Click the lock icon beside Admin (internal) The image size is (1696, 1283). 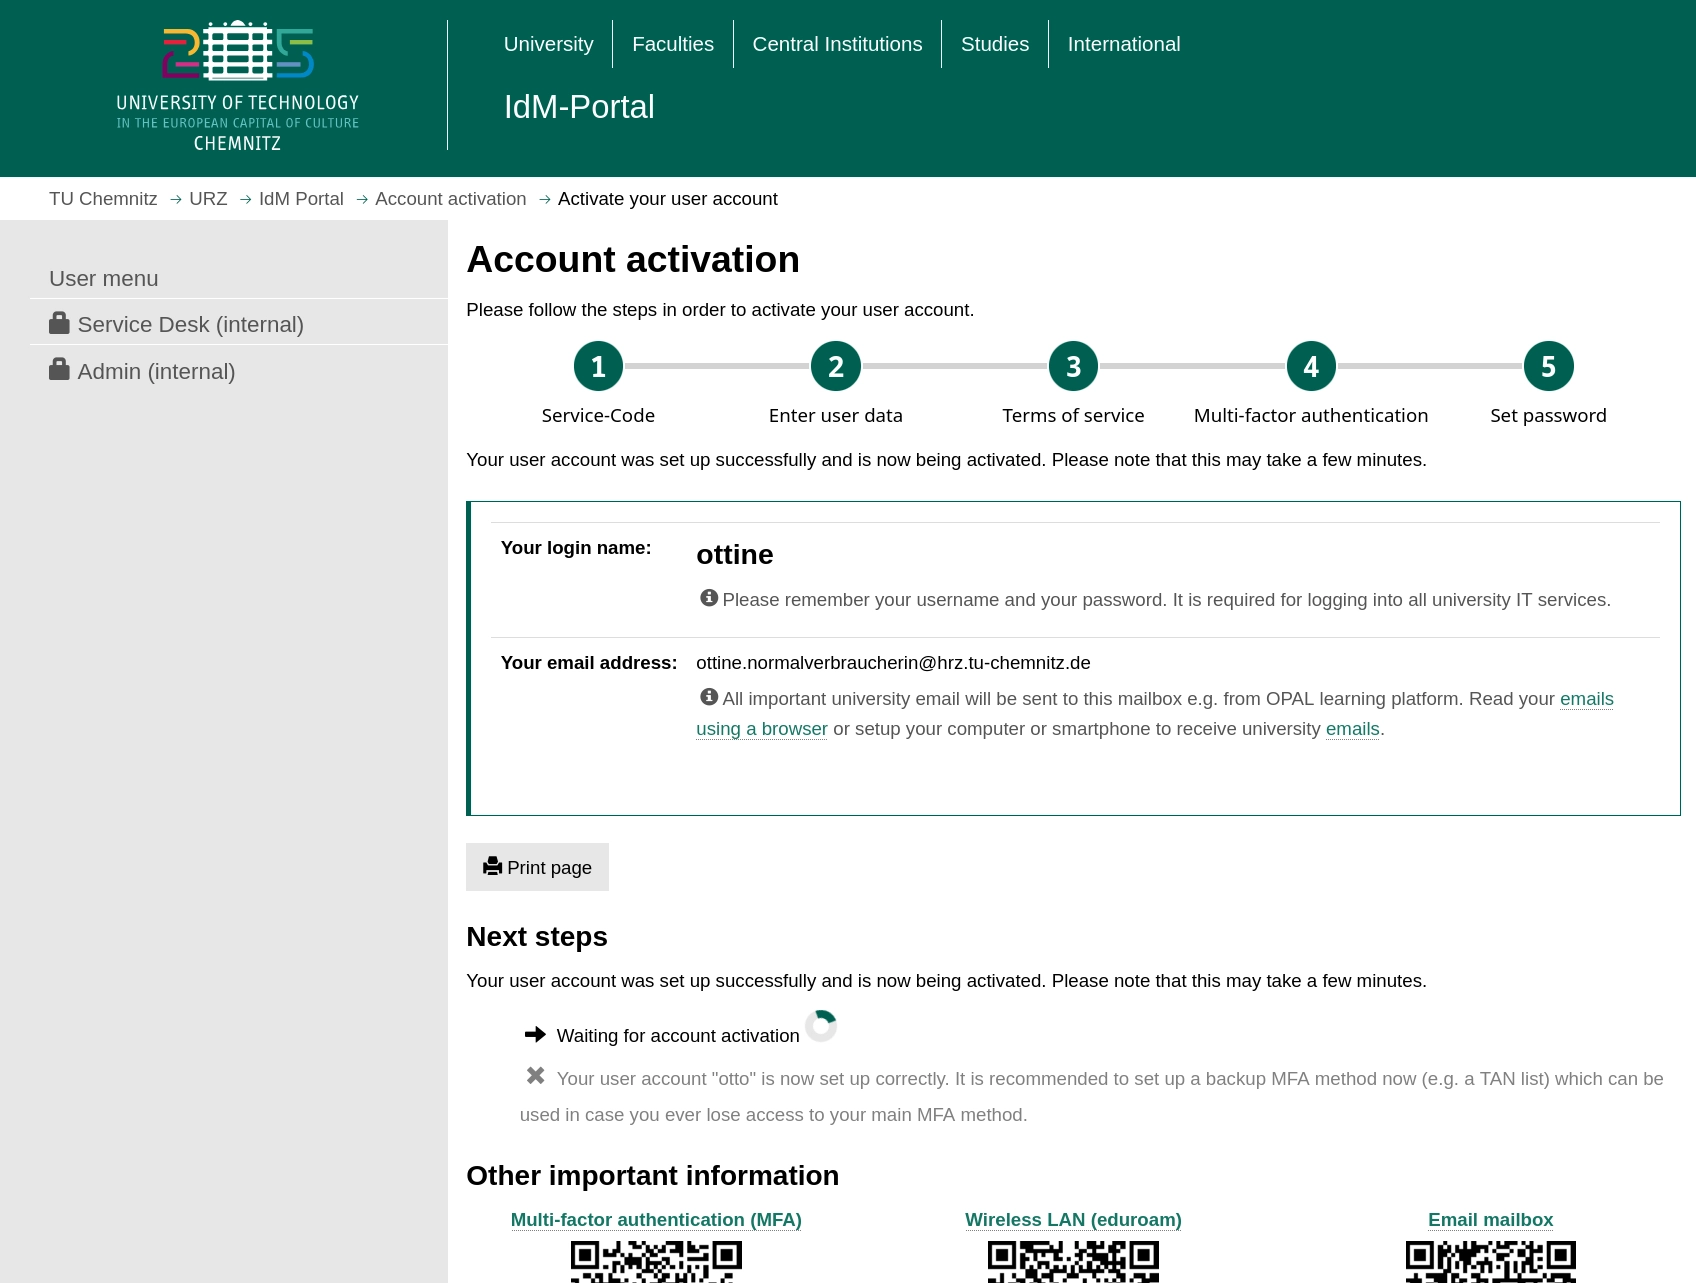coord(59,369)
